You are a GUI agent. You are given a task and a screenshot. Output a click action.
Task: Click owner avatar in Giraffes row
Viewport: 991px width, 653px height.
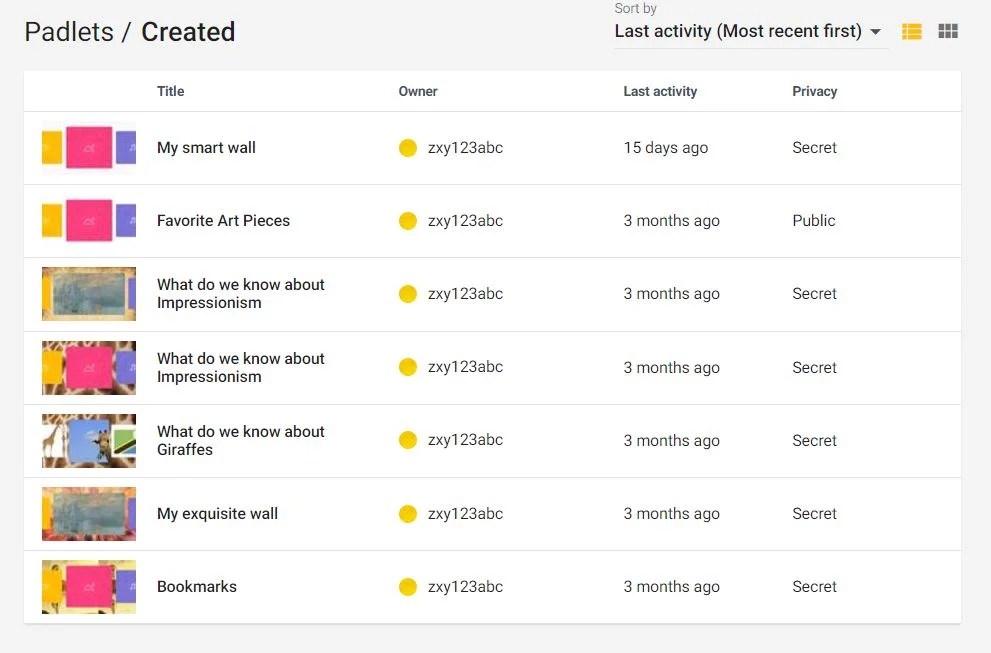click(x=408, y=440)
